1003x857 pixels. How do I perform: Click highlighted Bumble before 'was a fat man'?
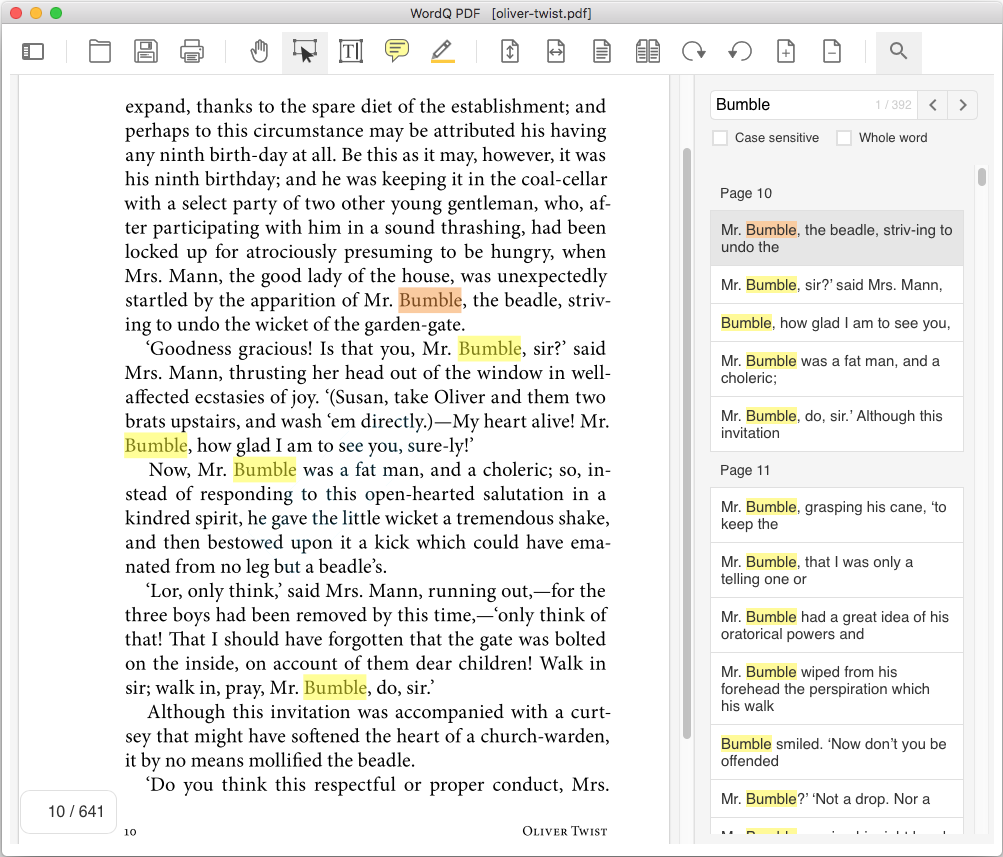tap(265, 469)
